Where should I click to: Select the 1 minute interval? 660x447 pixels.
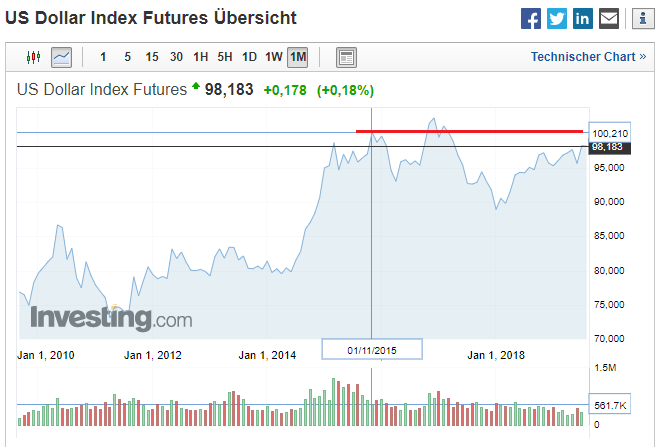[x=104, y=57]
